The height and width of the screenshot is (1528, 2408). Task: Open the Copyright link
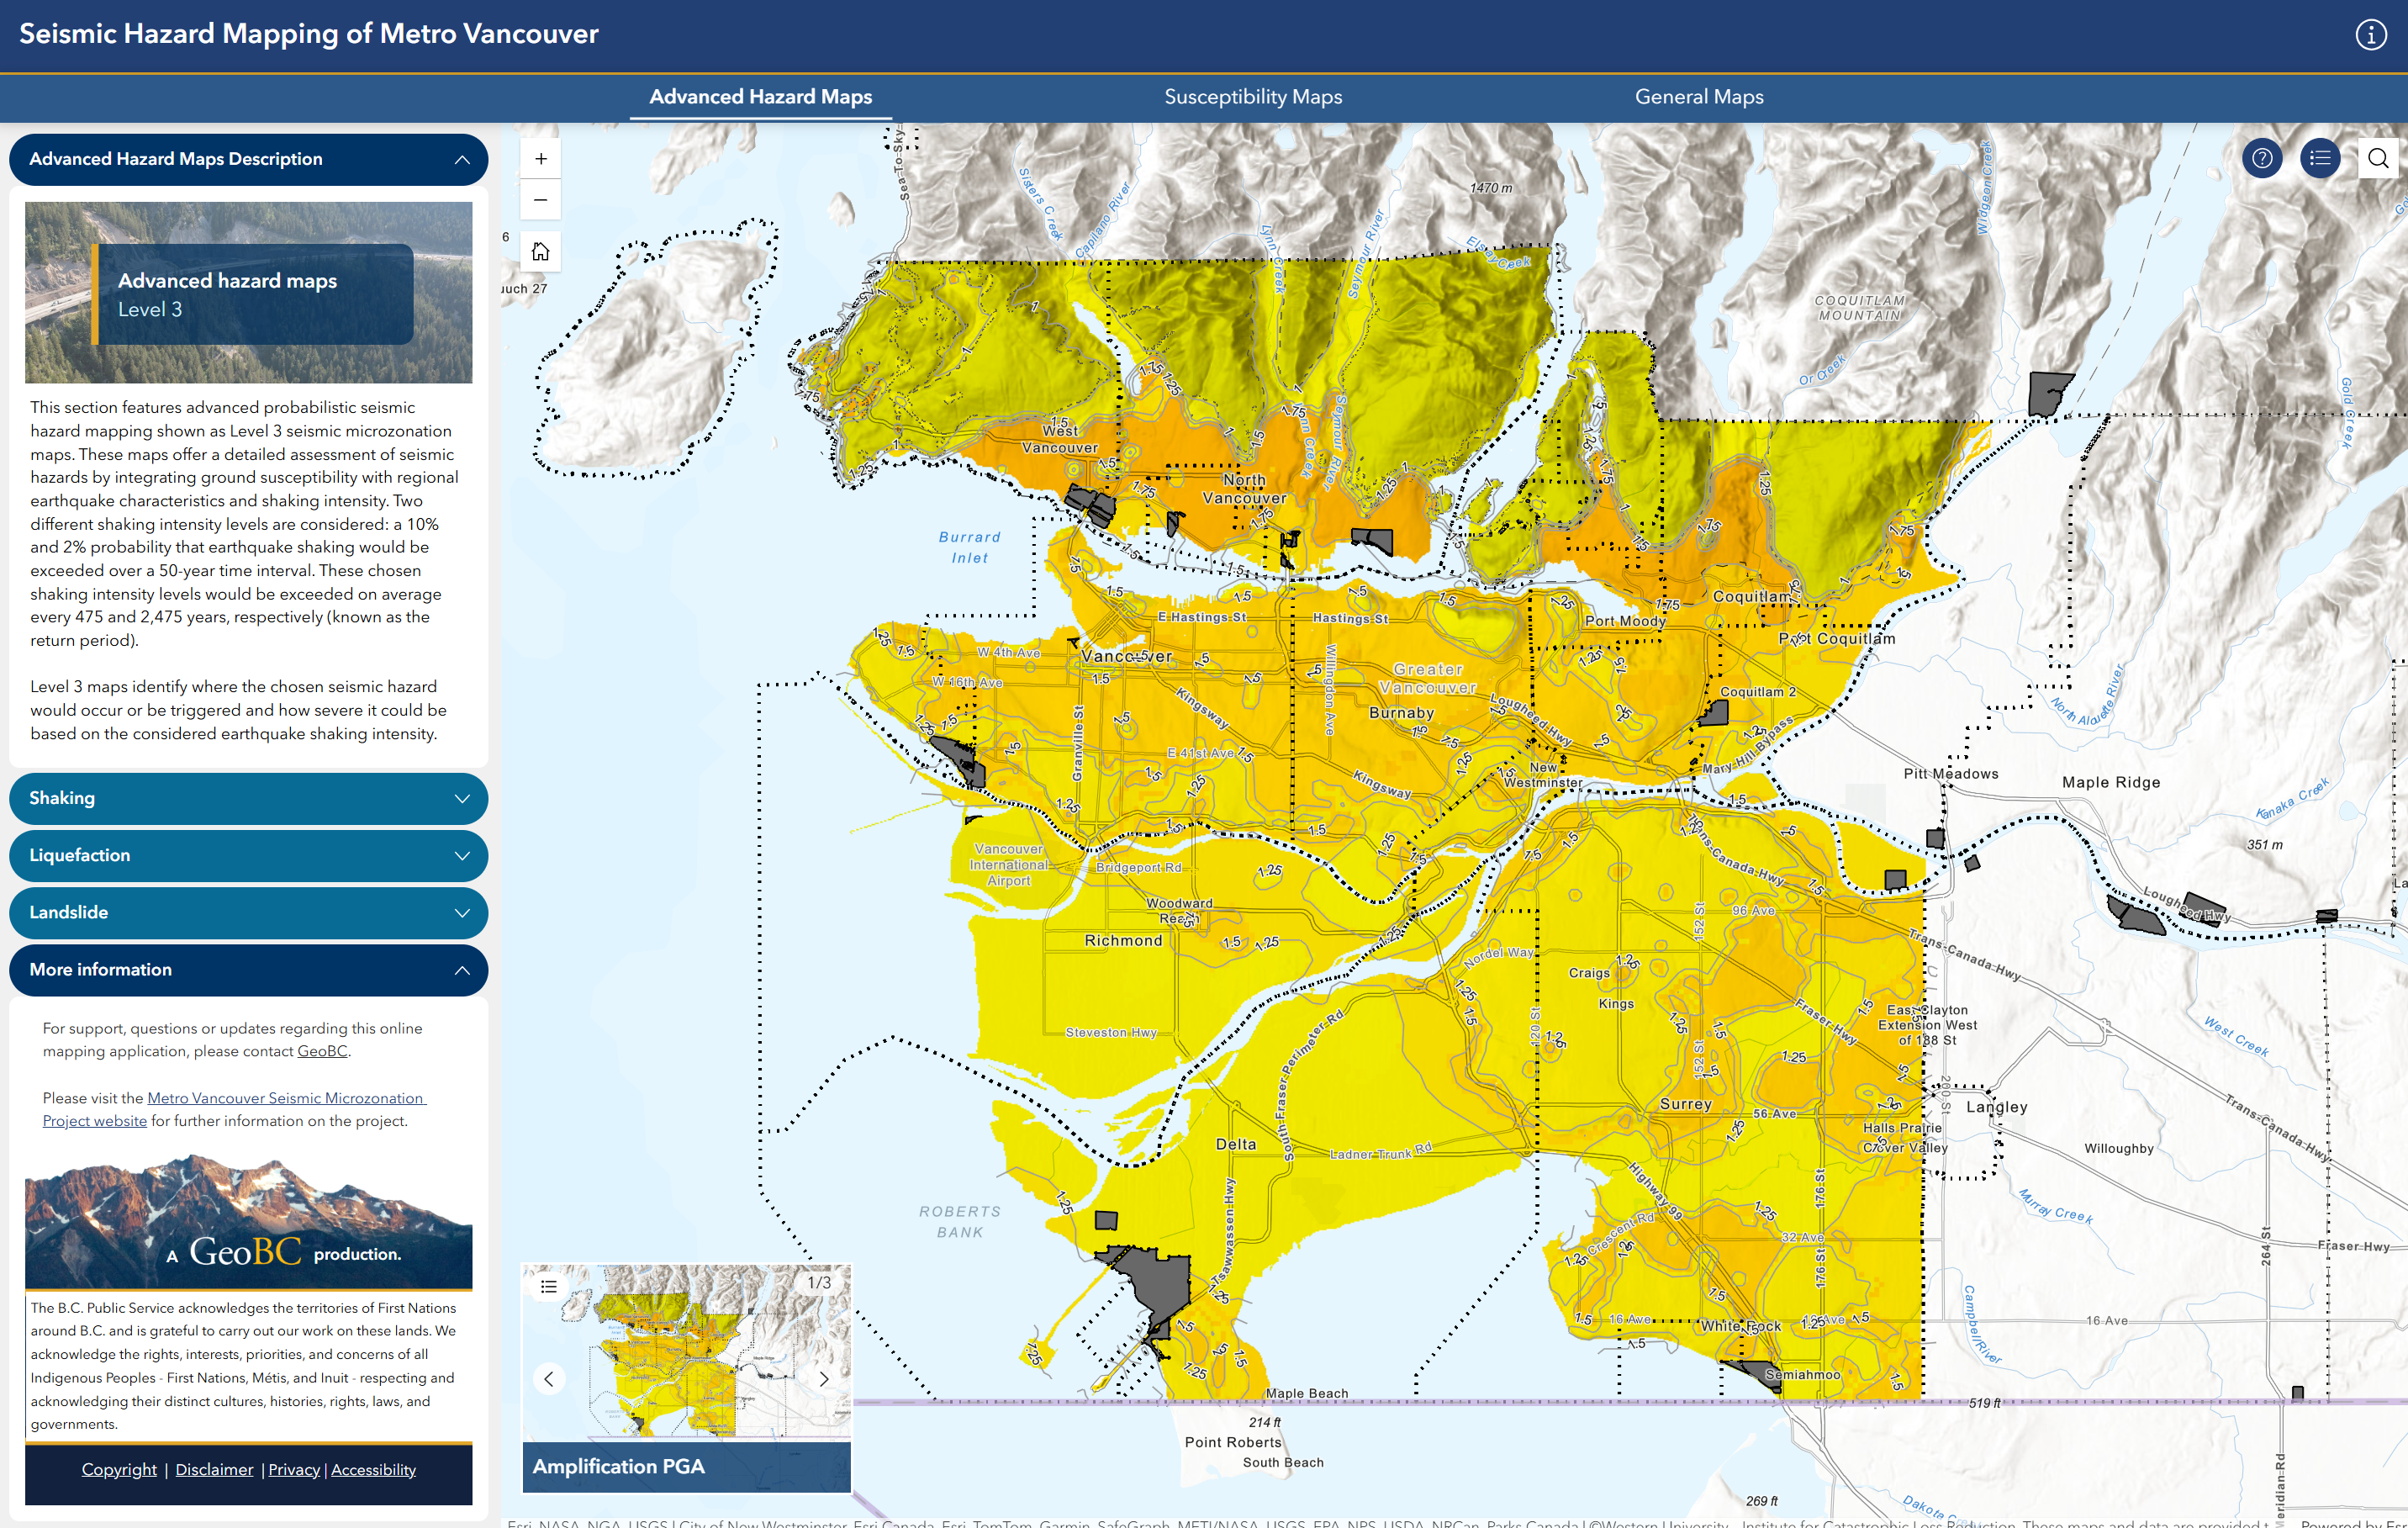coord(119,1469)
